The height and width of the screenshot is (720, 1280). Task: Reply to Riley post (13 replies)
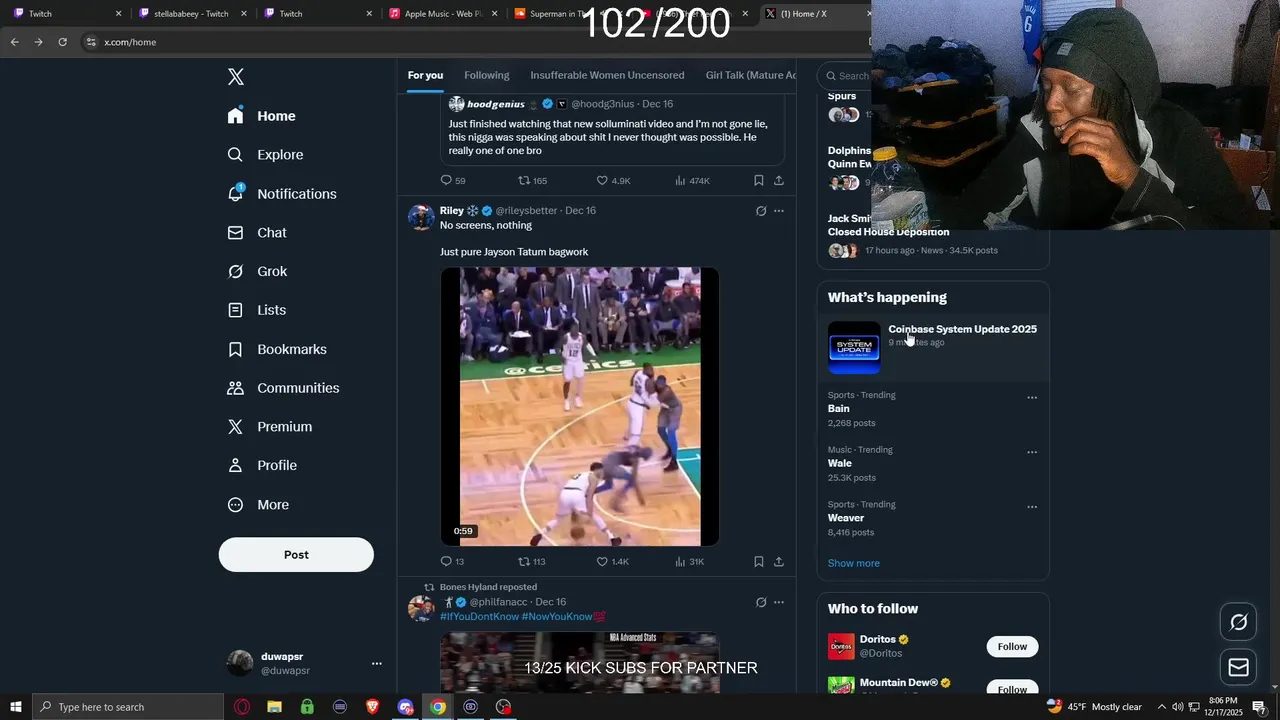pyautogui.click(x=453, y=562)
